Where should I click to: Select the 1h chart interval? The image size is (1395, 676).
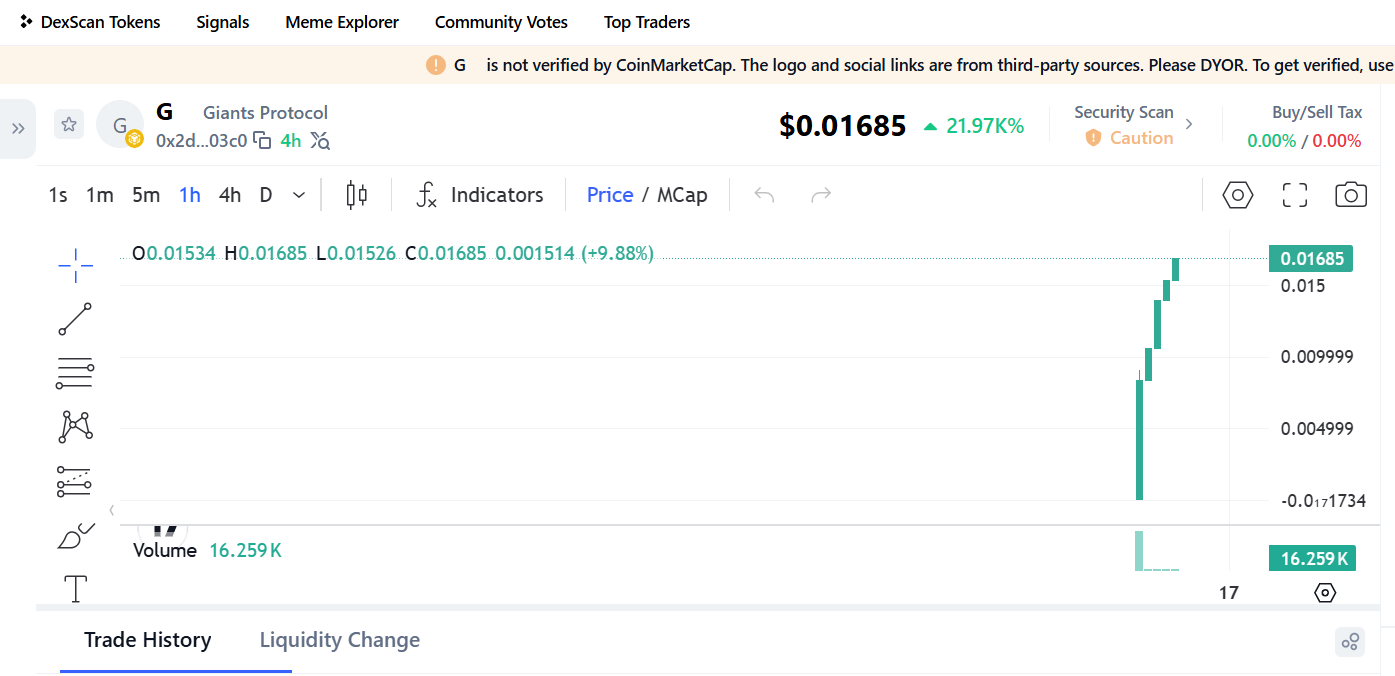(190, 195)
